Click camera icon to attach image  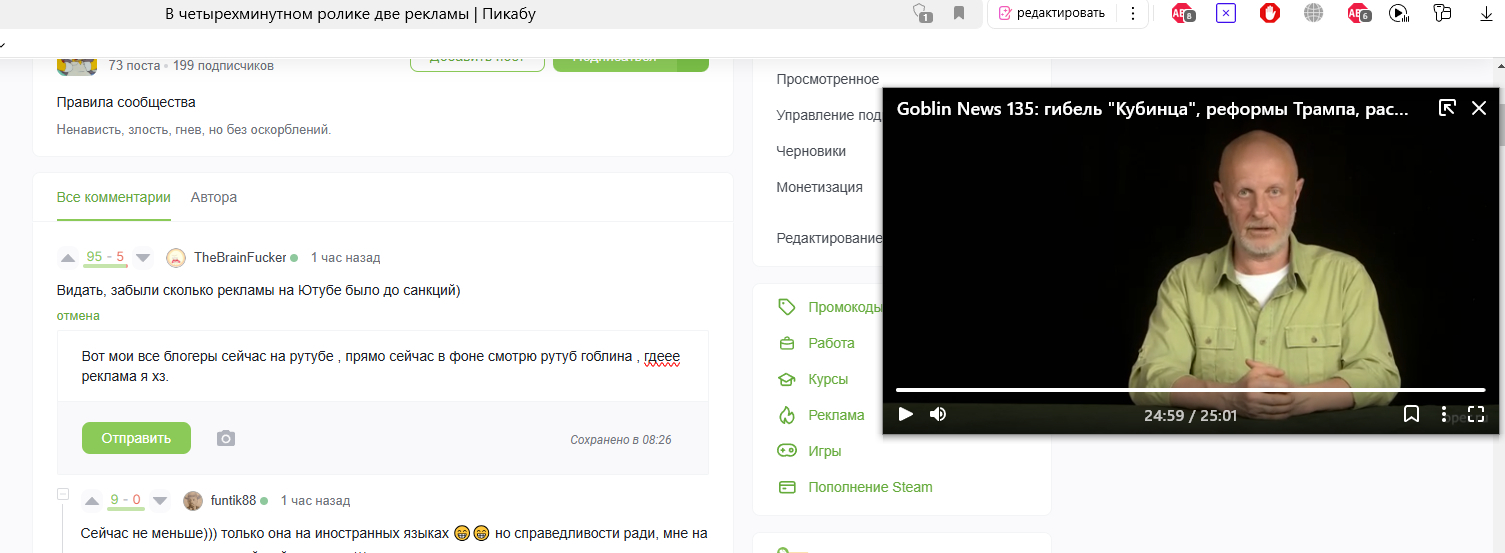pos(226,438)
